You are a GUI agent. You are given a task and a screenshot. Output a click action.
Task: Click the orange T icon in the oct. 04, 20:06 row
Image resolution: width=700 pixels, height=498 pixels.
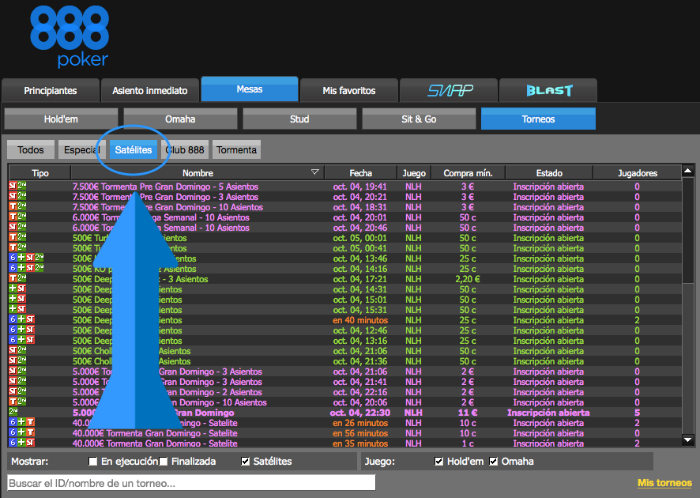coord(13,402)
